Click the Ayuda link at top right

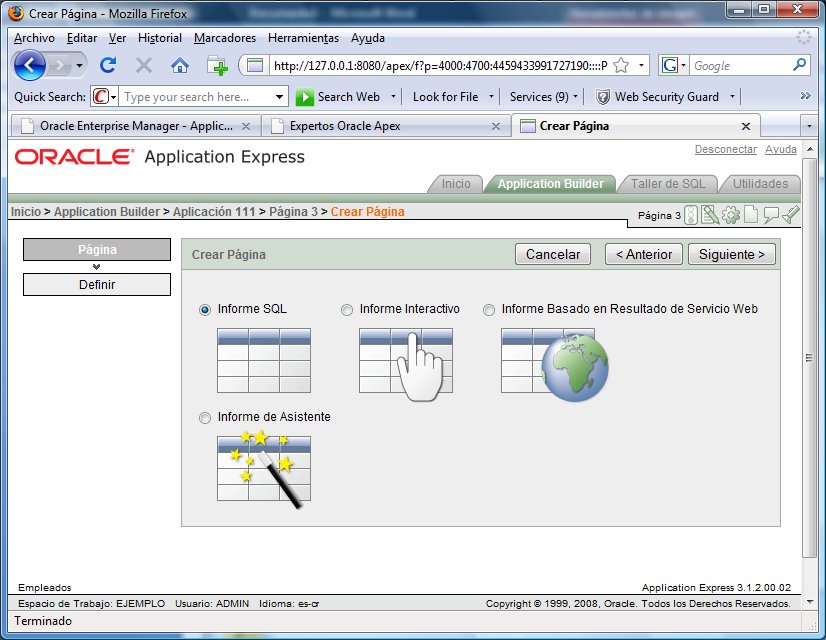tap(781, 149)
